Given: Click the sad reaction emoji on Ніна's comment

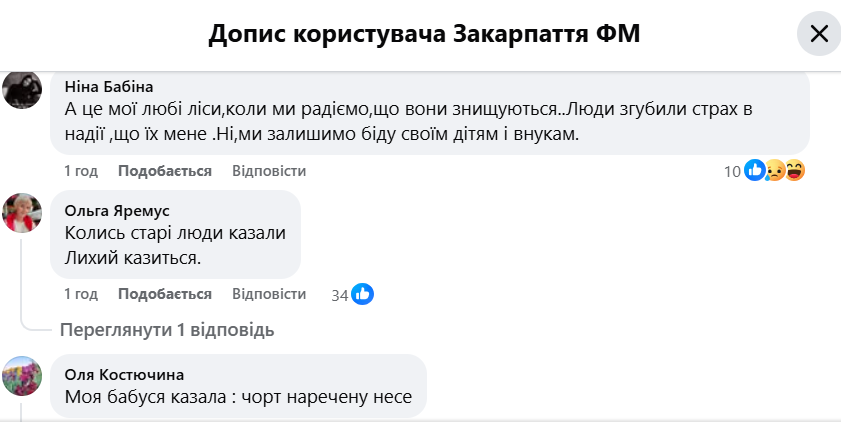Looking at the screenshot, I should 774,171.
